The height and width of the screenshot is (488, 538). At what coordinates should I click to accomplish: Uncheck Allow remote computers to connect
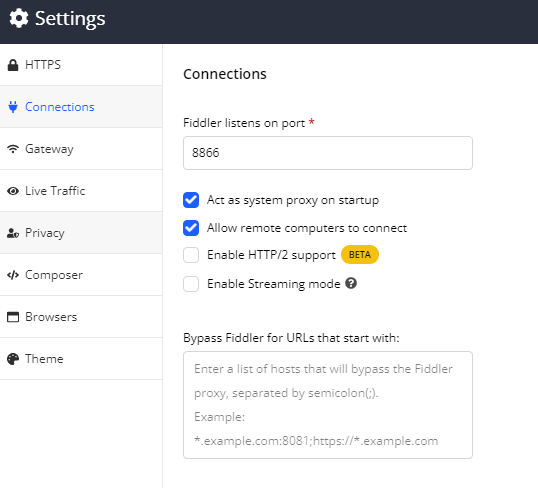pyautogui.click(x=191, y=228)
